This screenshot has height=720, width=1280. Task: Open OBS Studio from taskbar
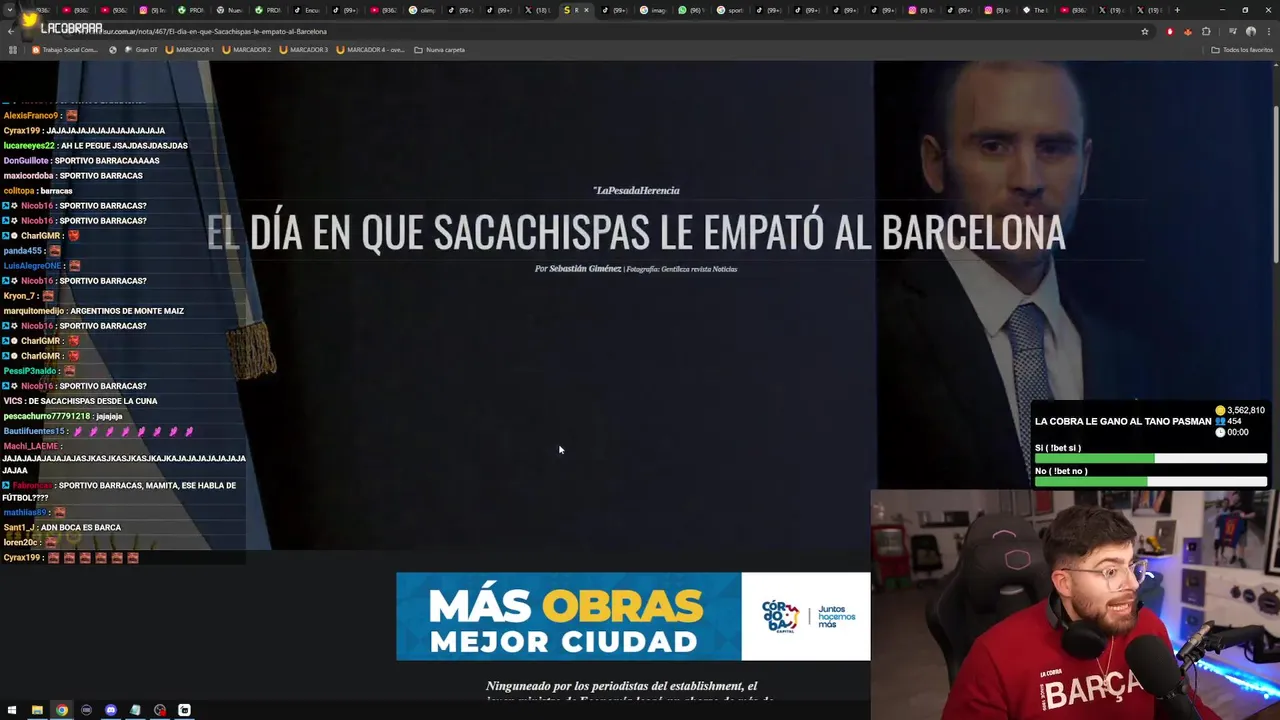(x=160, y=710)
